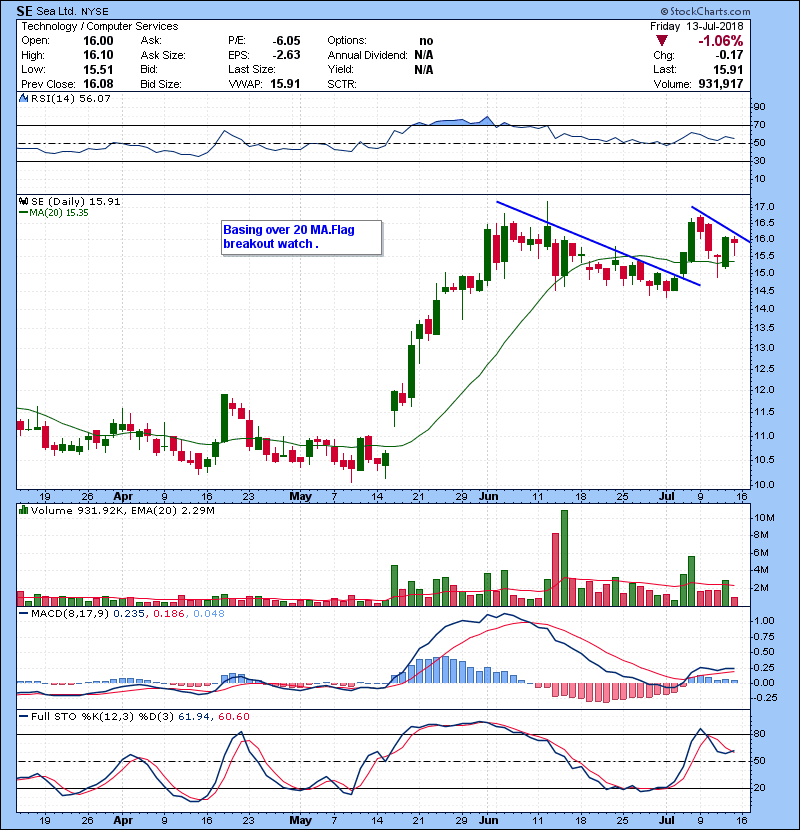Click the MACD histogram value 0.048

pyautogui.click(x=209, y=614)
